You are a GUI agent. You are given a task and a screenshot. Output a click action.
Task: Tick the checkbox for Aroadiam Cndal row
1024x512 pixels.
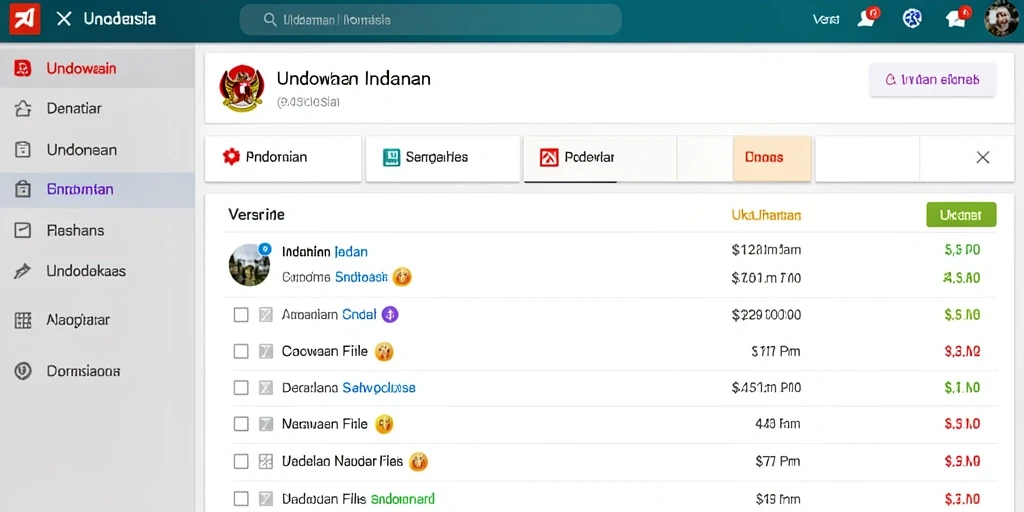(x=241, y=315)
